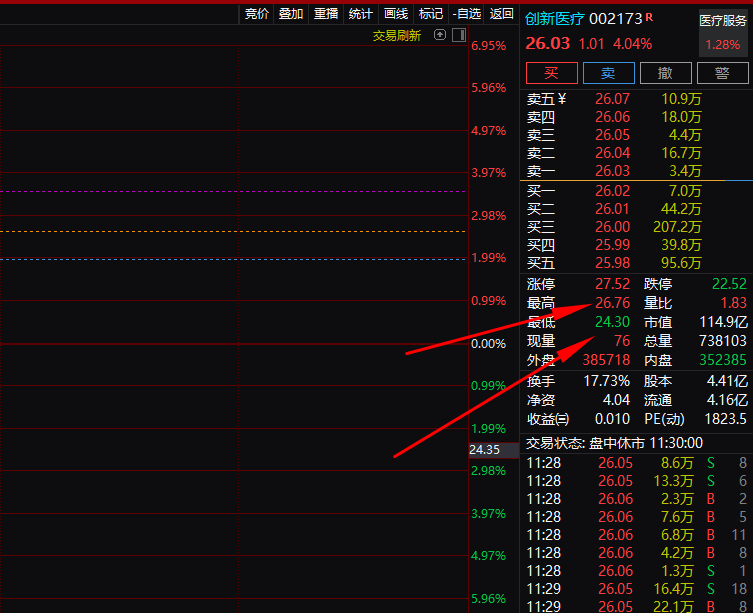
Task: Select the 叠加 overlay option
Action: tap(291, 14)
